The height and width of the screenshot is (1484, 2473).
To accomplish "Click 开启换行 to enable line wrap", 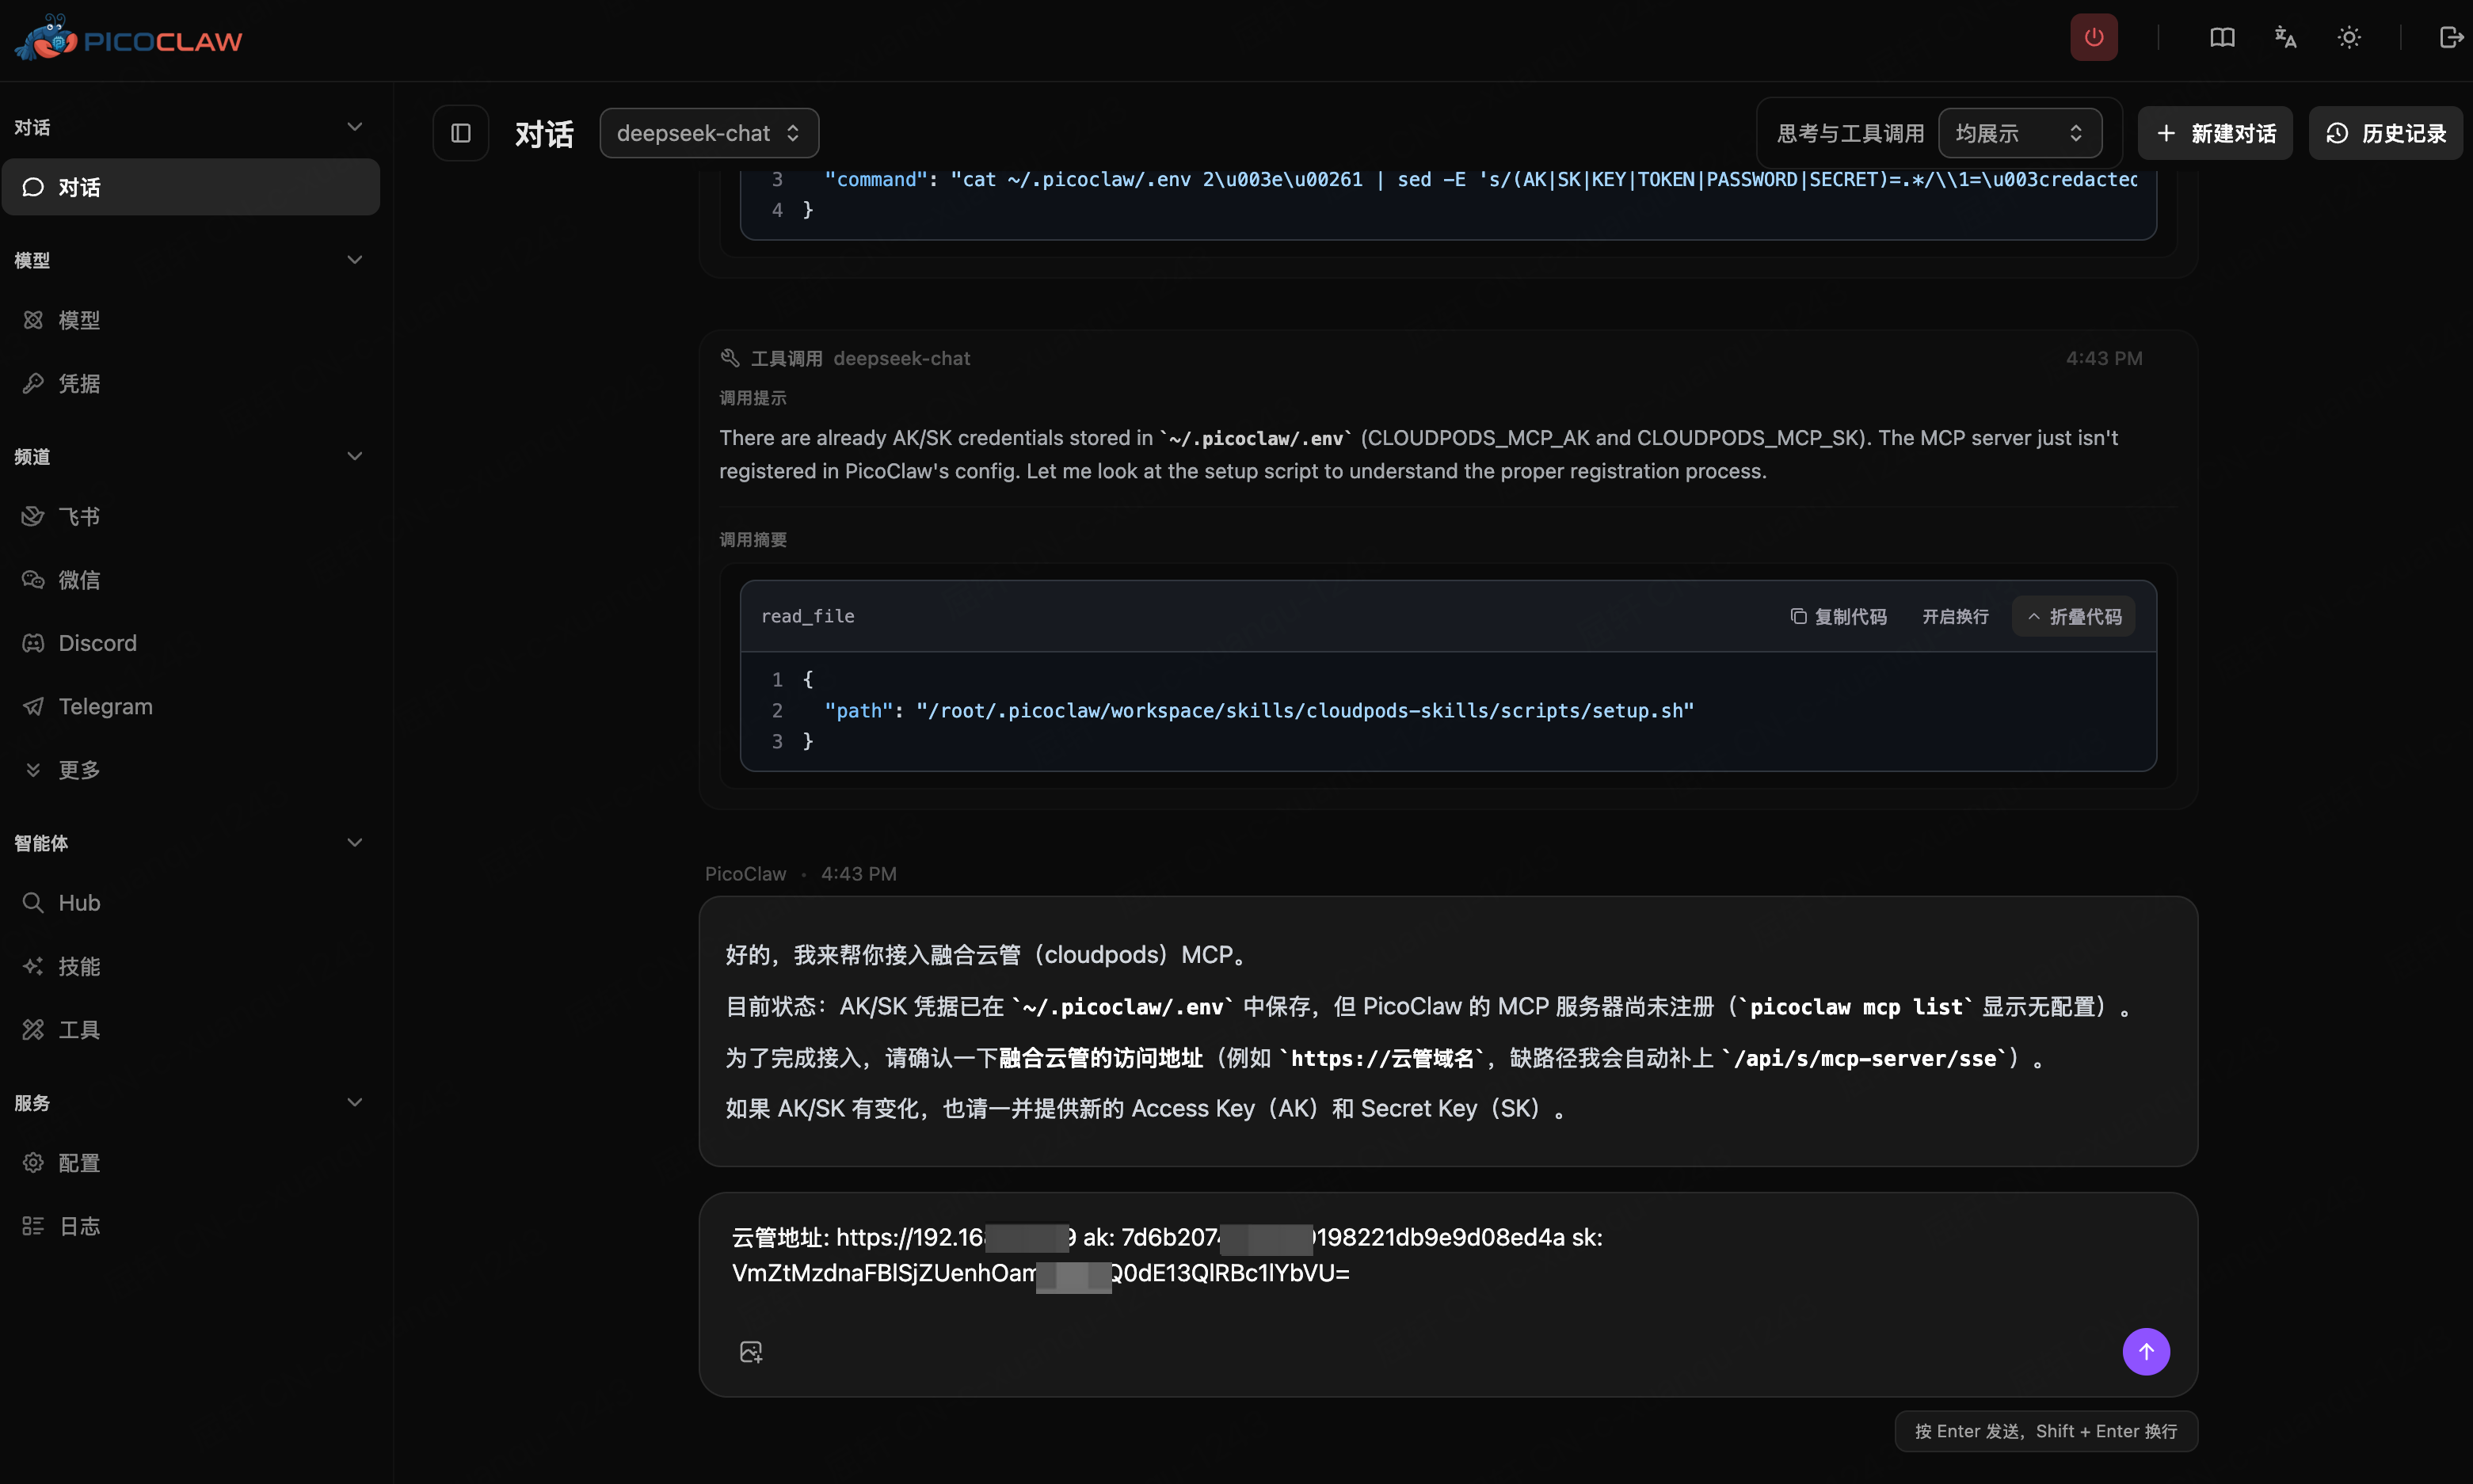I will (x=1955, y=616).
